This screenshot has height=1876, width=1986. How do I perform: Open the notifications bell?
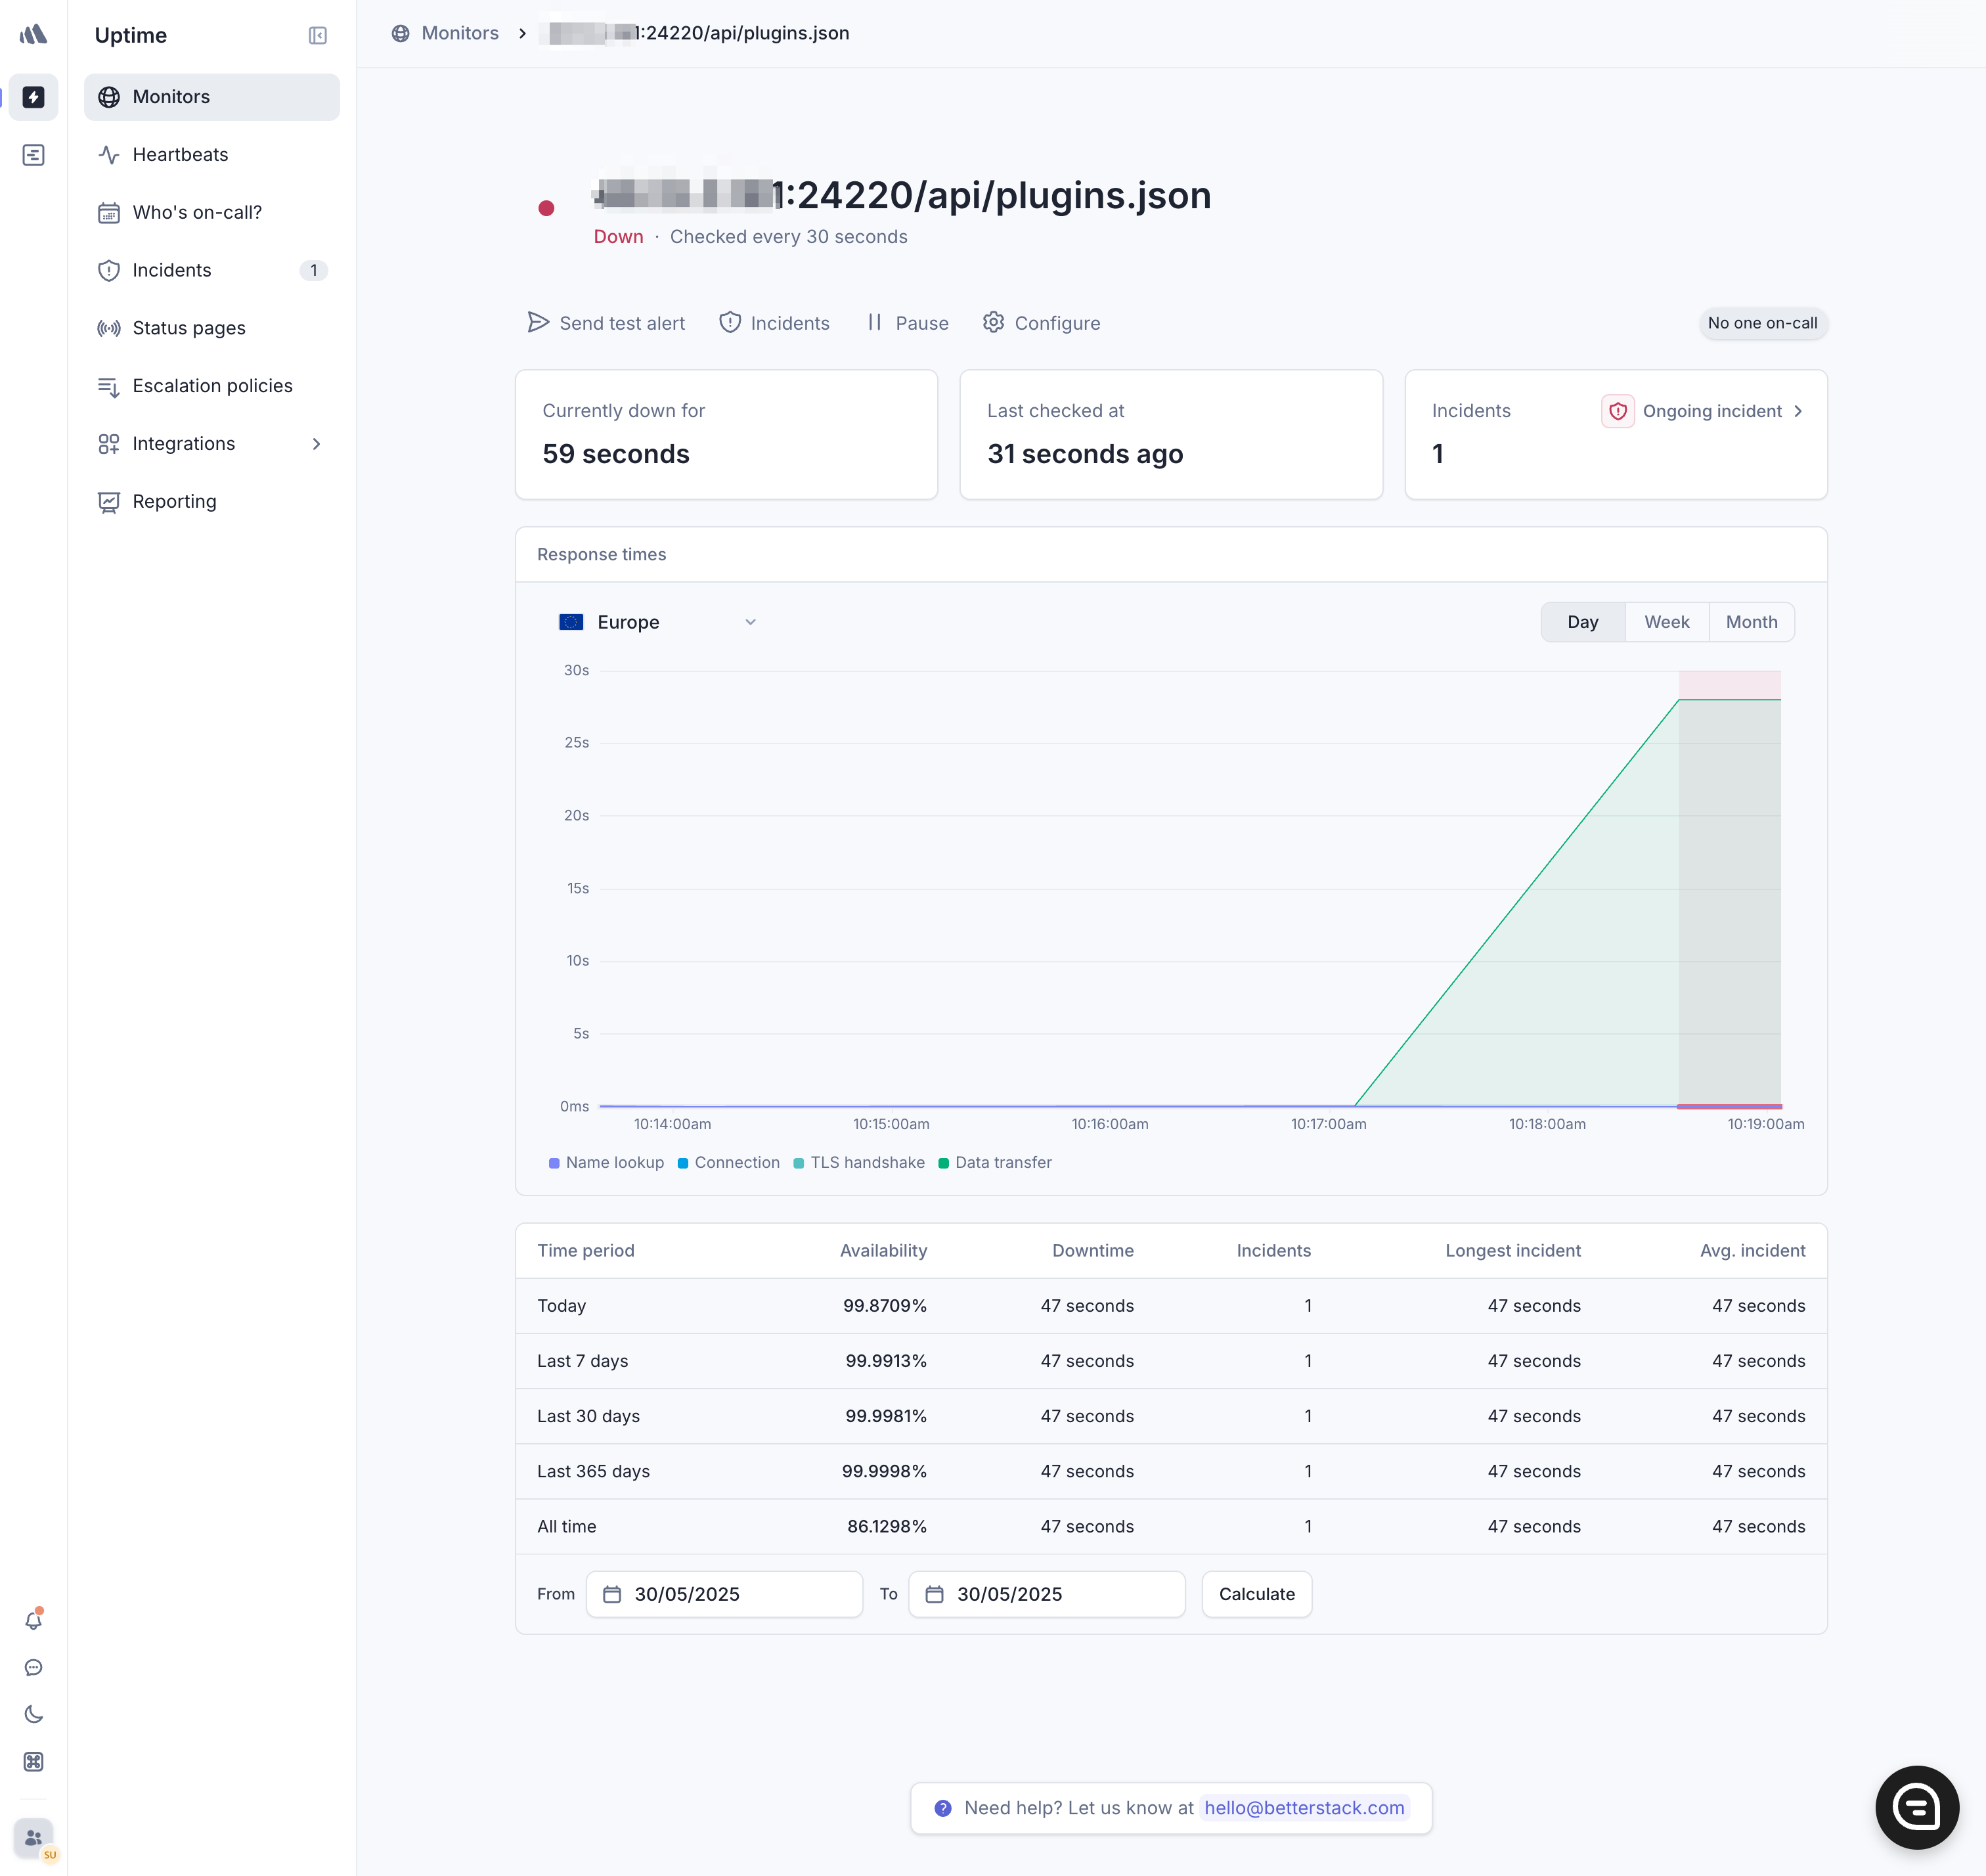tap(33, 1619)
